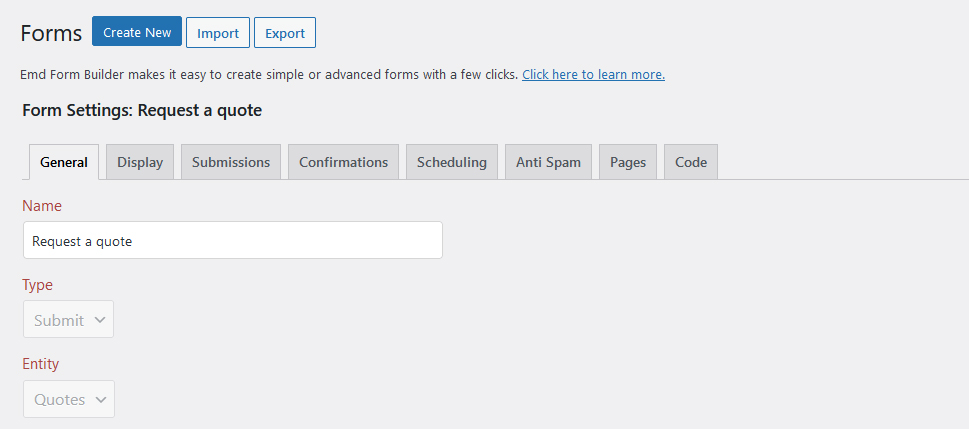Select the General tab
The height and width of the screenshot is (429, 969).
(x=64, y=162)
